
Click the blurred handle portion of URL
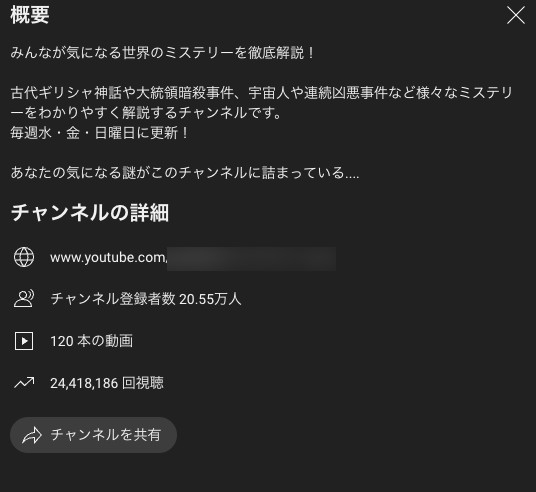coord(251,259)
